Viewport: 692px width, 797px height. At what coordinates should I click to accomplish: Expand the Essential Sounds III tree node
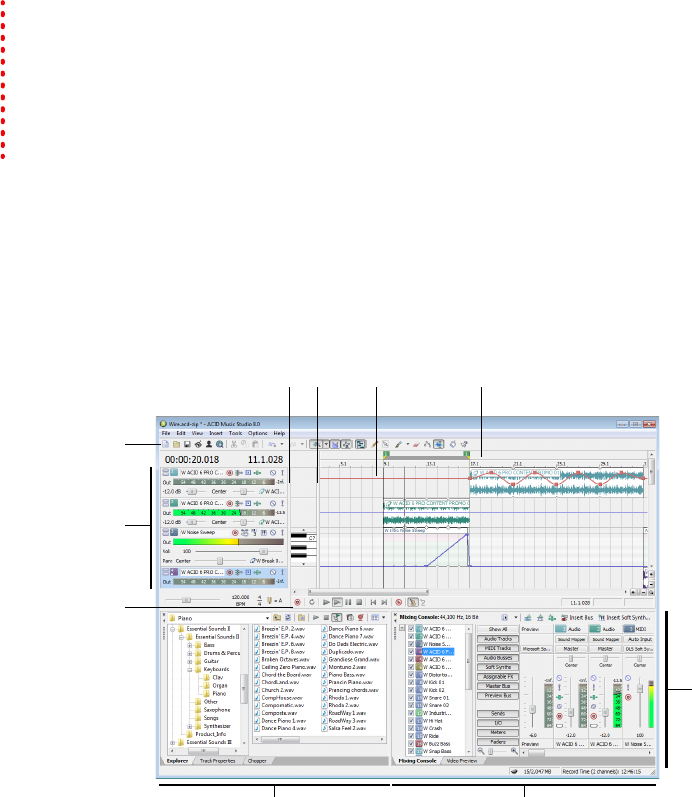pos(172,743)
